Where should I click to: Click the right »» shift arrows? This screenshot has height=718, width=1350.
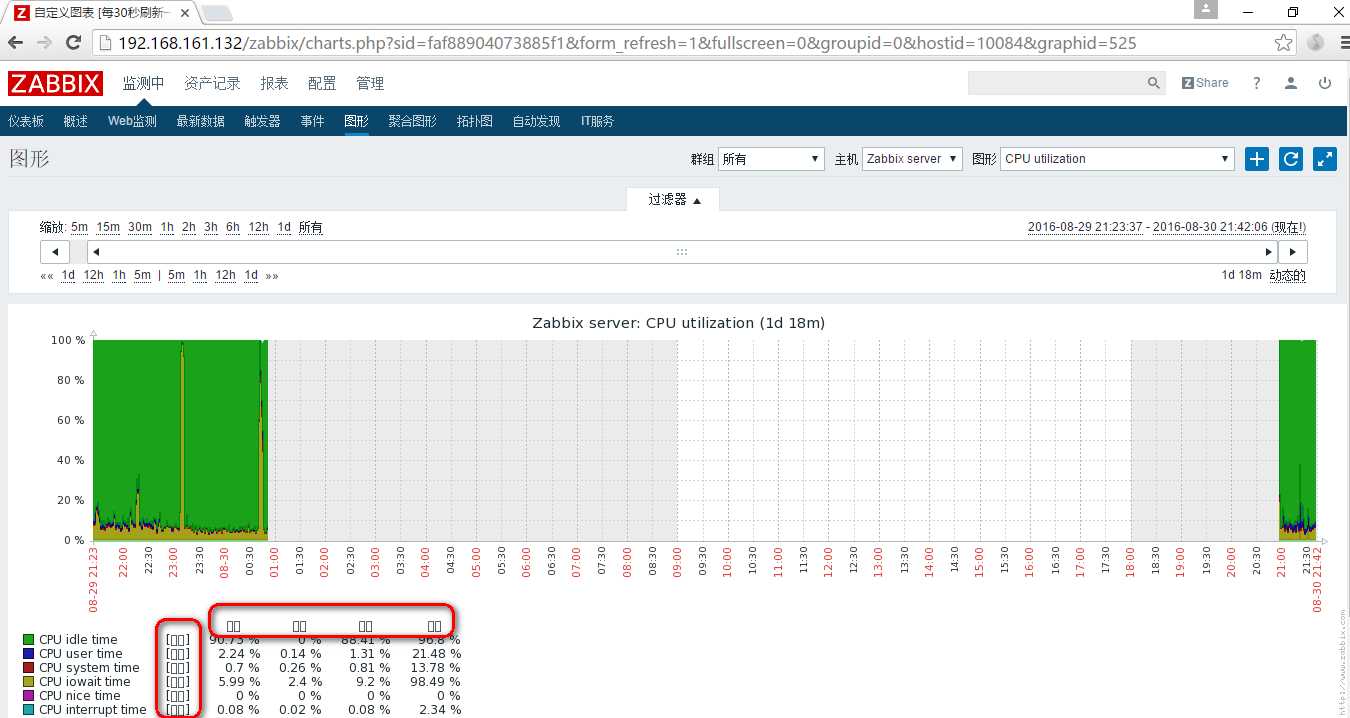point(272,275)
